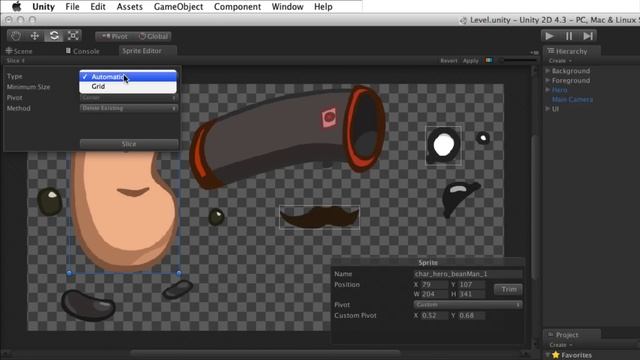Edit the Position Y field
Viewport: 640px width, 360px height.
coord(471,284)
